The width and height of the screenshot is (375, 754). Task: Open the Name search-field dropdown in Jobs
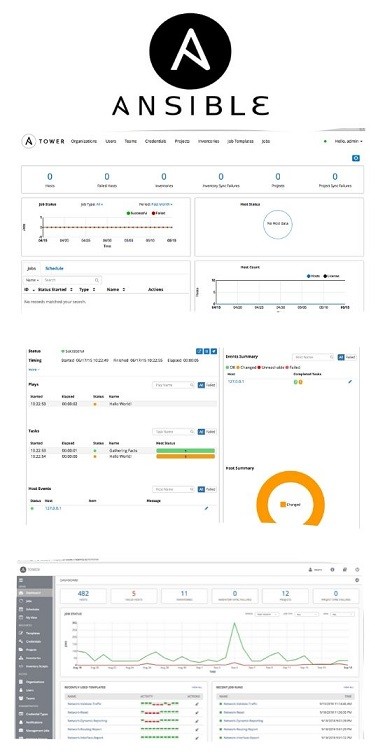(x=32, y=280)
